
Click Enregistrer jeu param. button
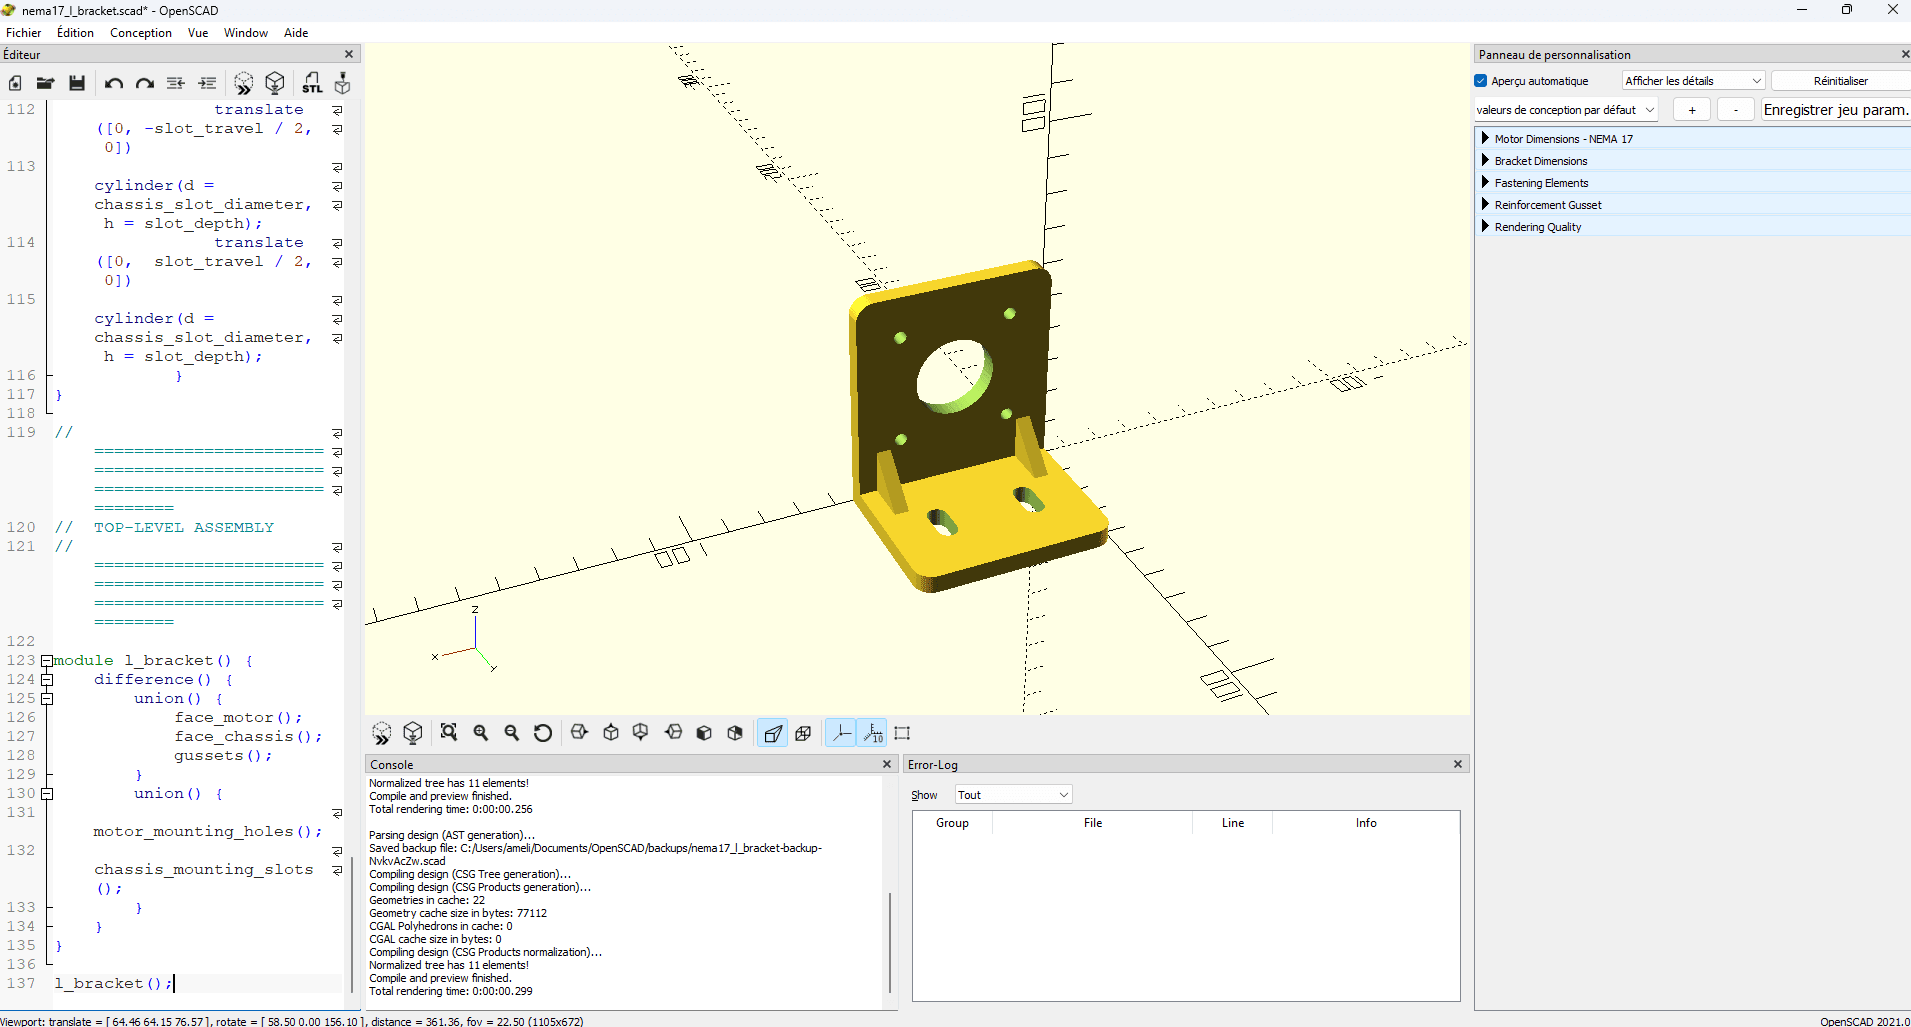coord(1835,110)
